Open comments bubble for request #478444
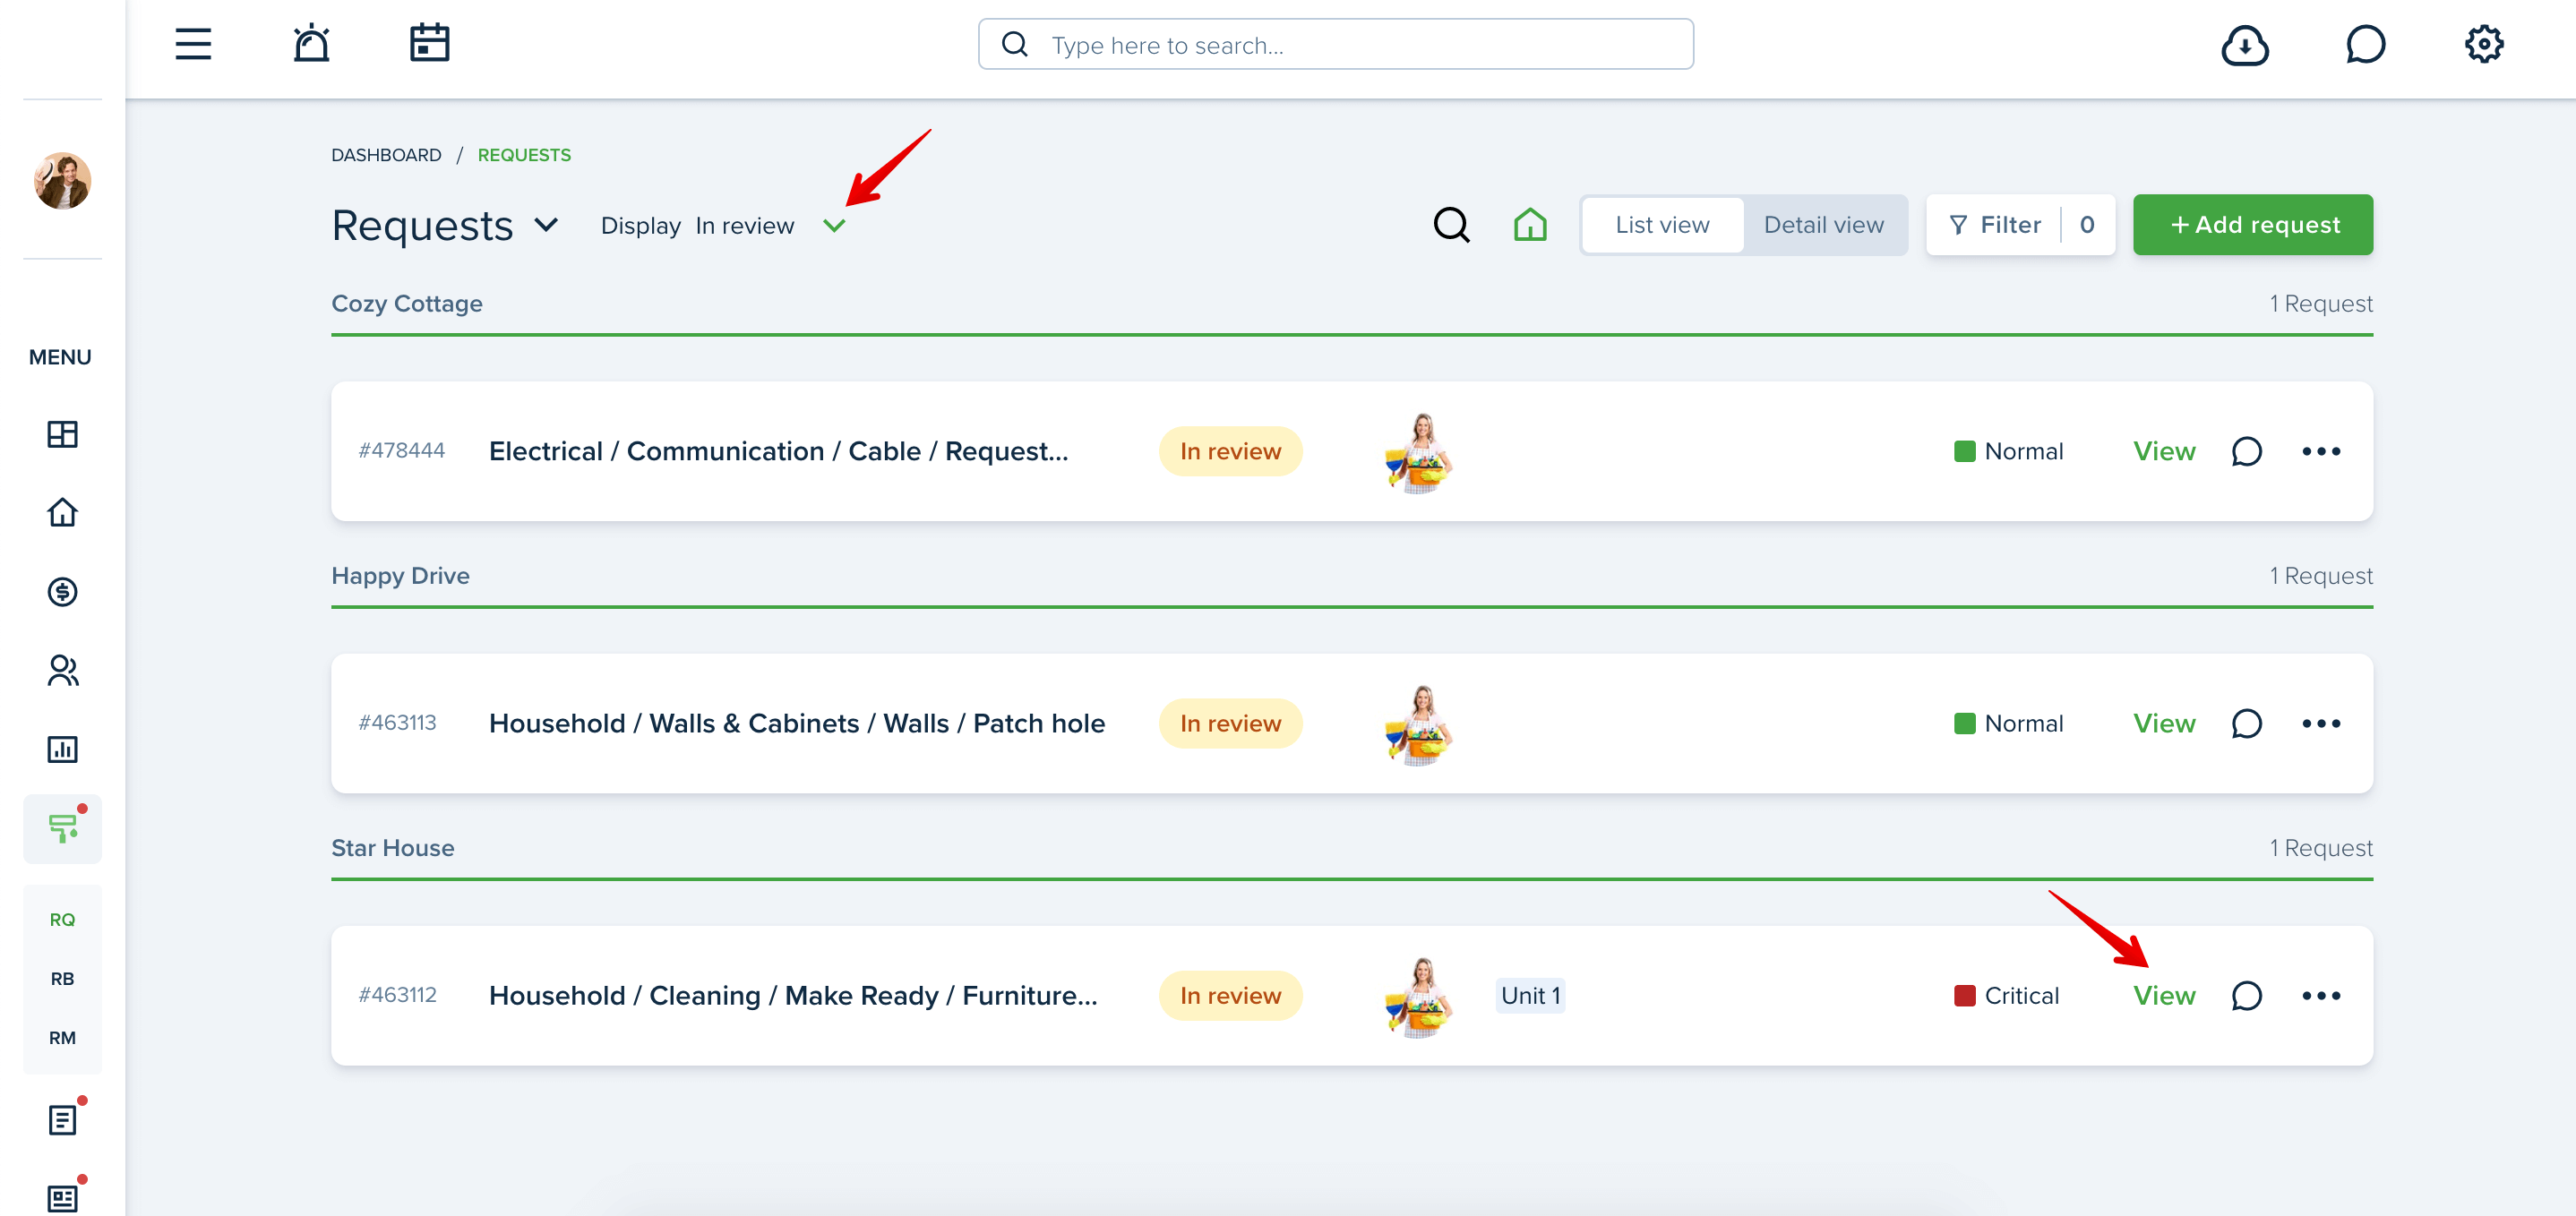This screenshot has height=1216, width=2576. pos(2246,451)
